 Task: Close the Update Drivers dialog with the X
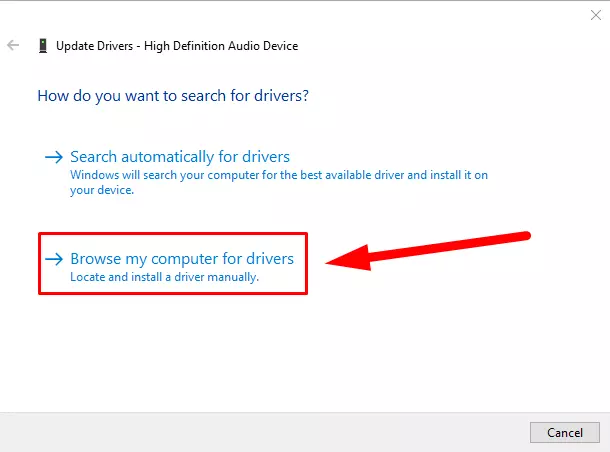pyautogui.click(x=596, y=15)
